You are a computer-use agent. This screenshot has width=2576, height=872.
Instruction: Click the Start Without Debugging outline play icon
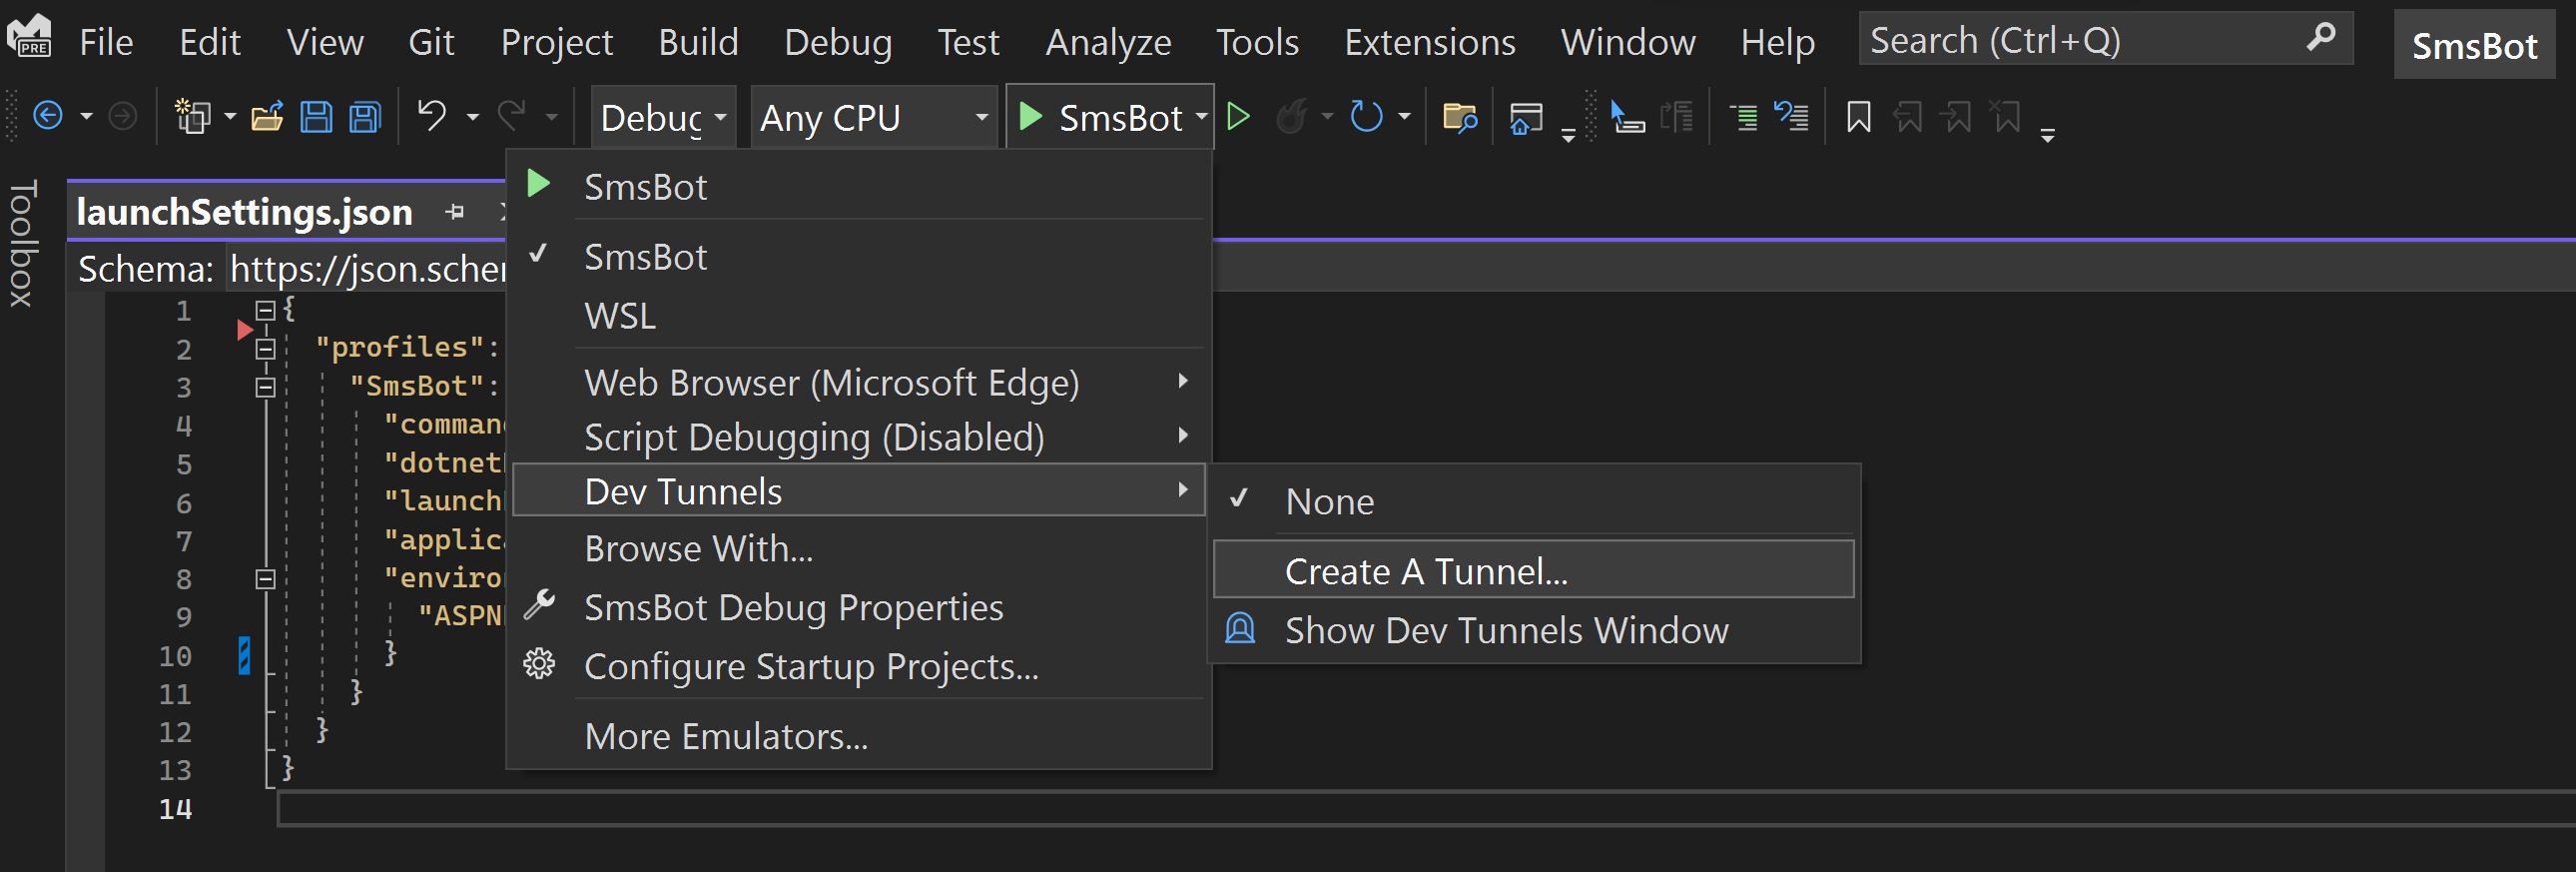(x=1238, y=117)
